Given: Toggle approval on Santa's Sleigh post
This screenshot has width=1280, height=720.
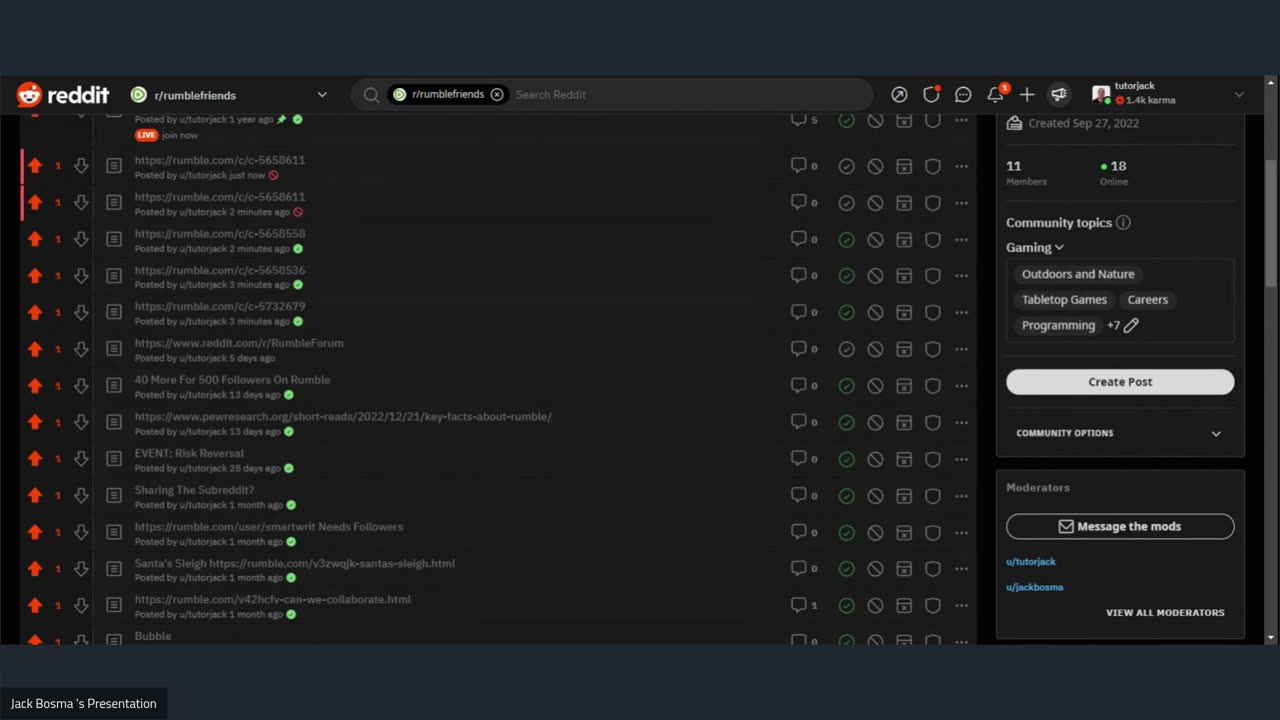Looking at the screenshot, I should tap(847, 569).
